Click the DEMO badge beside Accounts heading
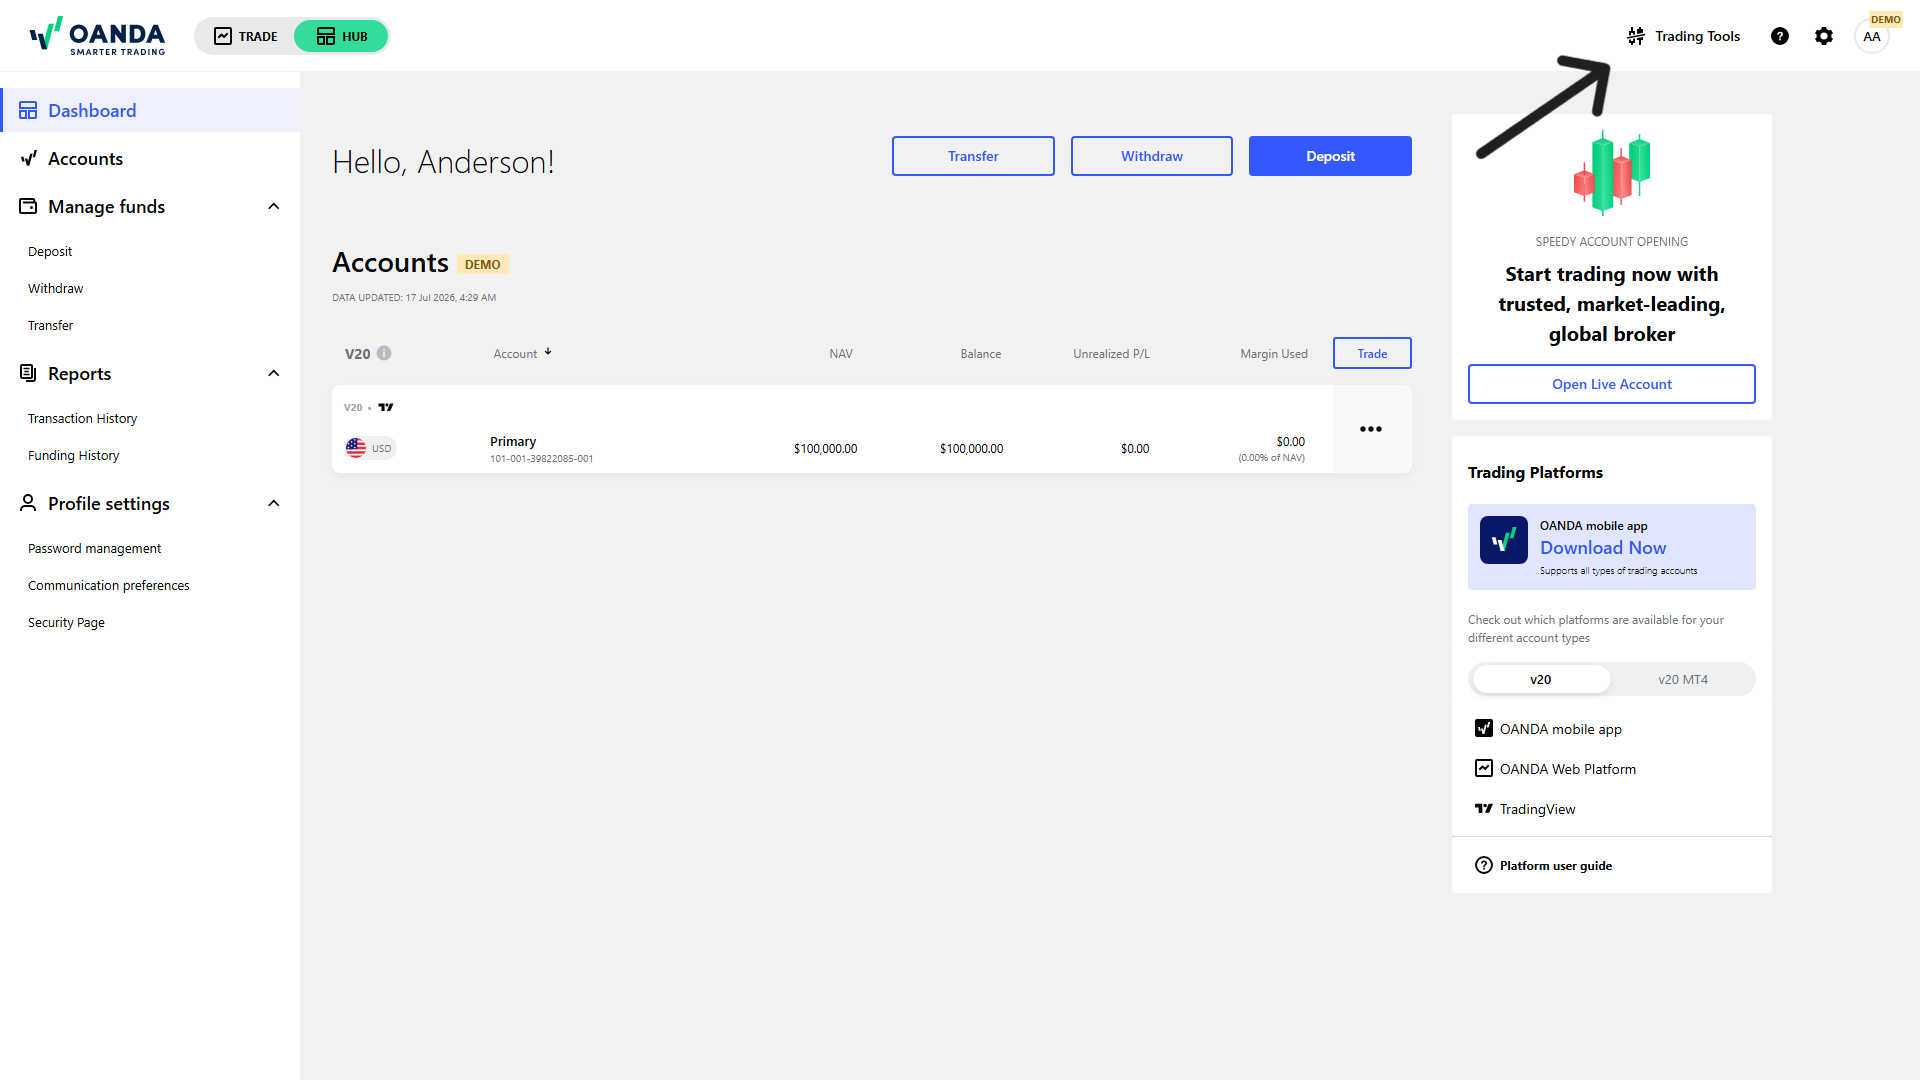Screen dimensions: 1920x1080 click(483, 264)
